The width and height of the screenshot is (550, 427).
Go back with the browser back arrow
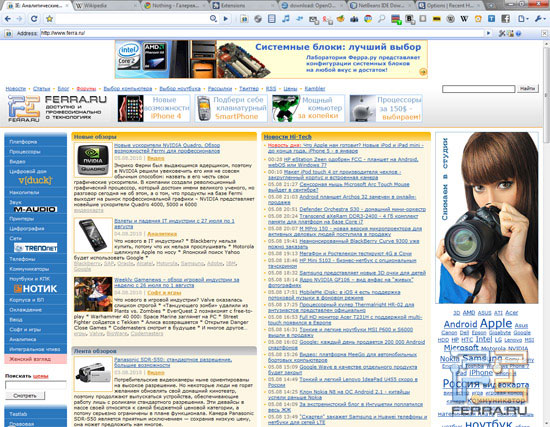tap(8, 19)
